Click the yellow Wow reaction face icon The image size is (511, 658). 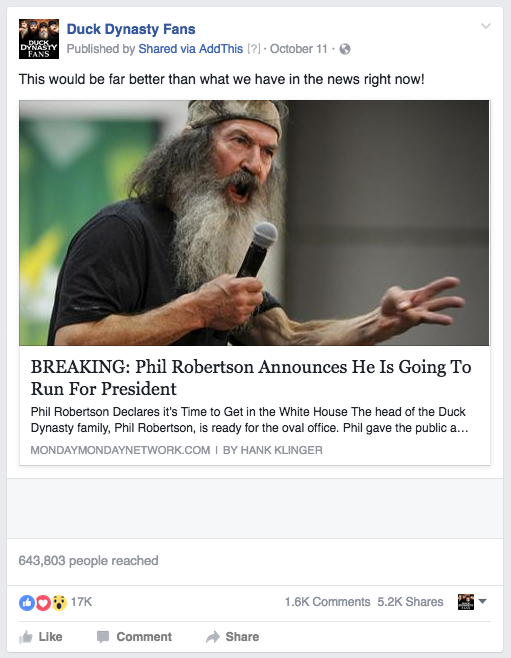tap(59, 603)
